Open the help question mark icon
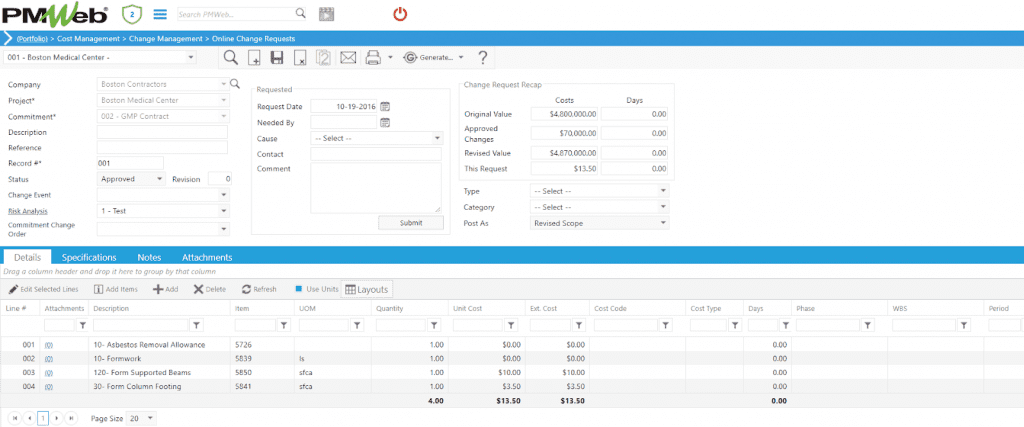Viewport: 1024px width, 427px height. tap(482, 58)
